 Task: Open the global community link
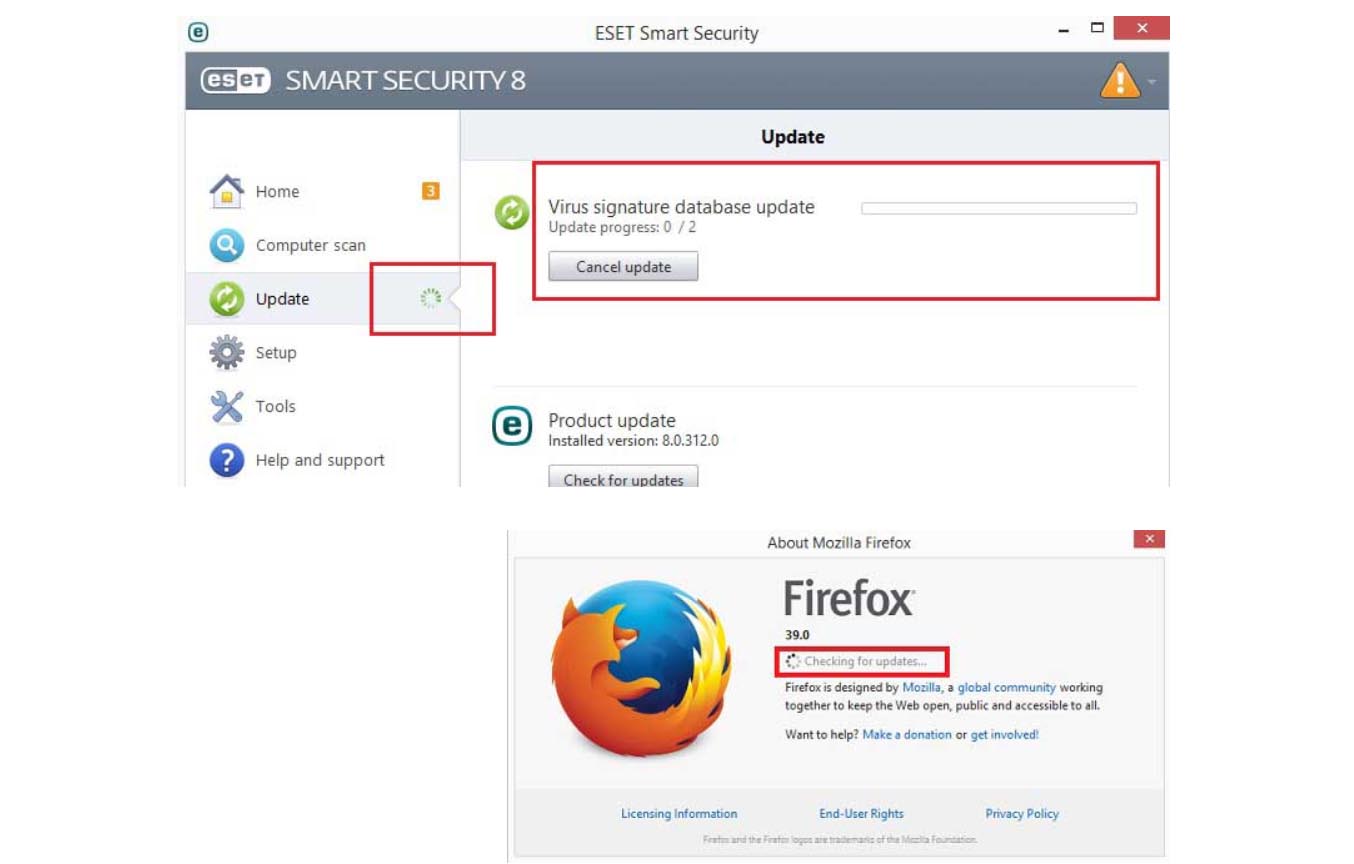[1006, 688]
